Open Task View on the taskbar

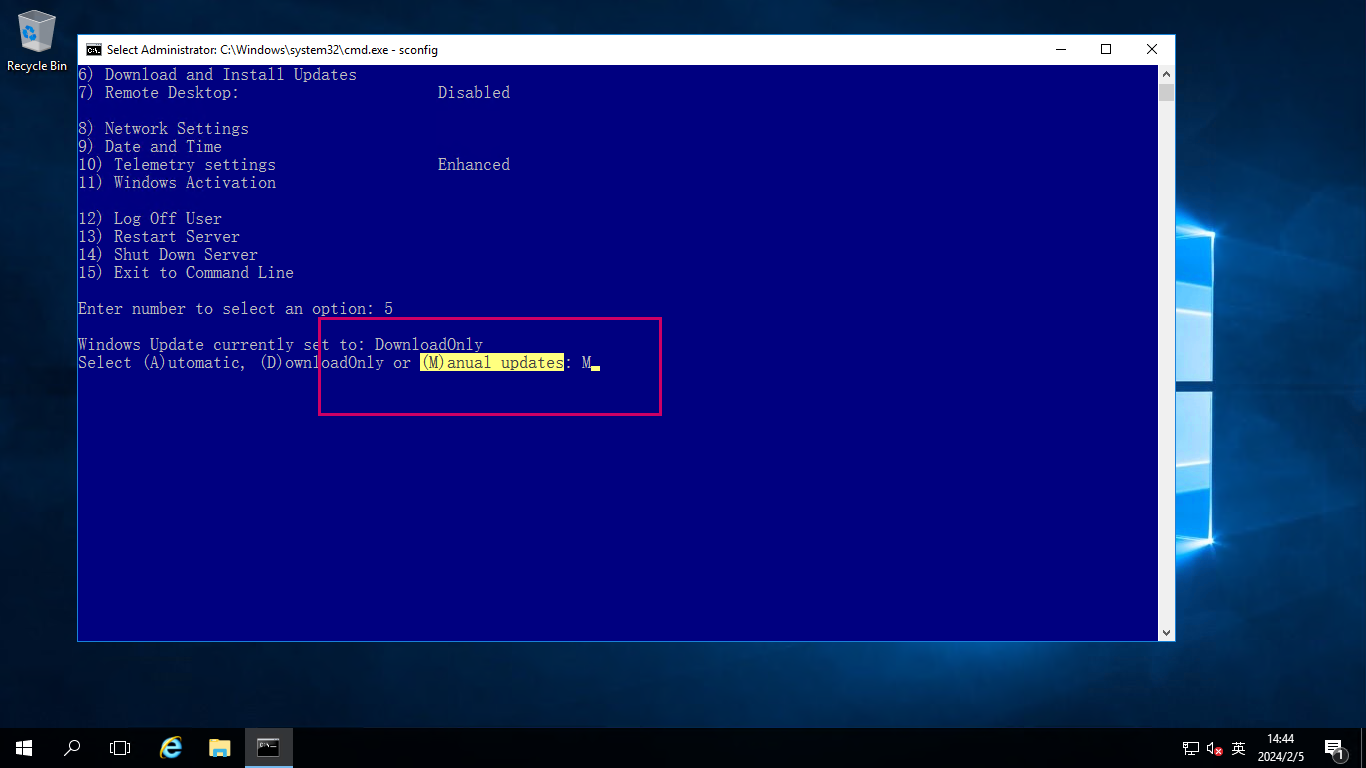click(120, 747)
